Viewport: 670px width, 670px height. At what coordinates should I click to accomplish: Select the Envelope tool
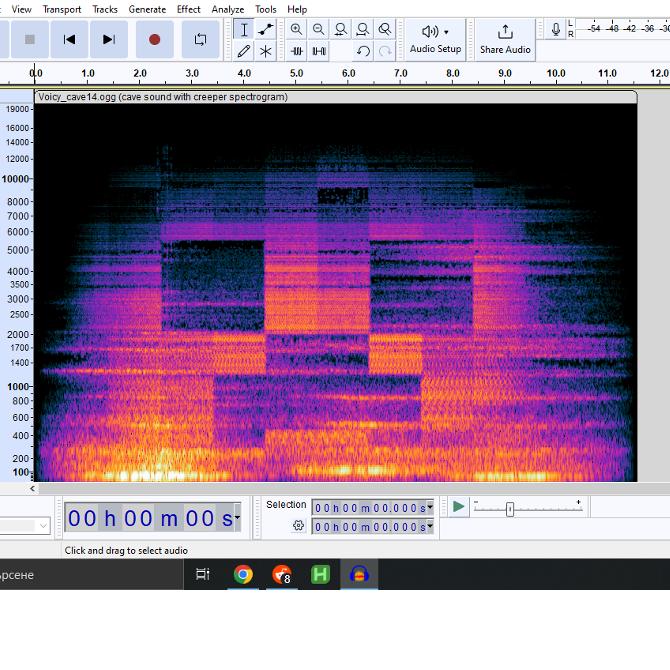[265, 30]
